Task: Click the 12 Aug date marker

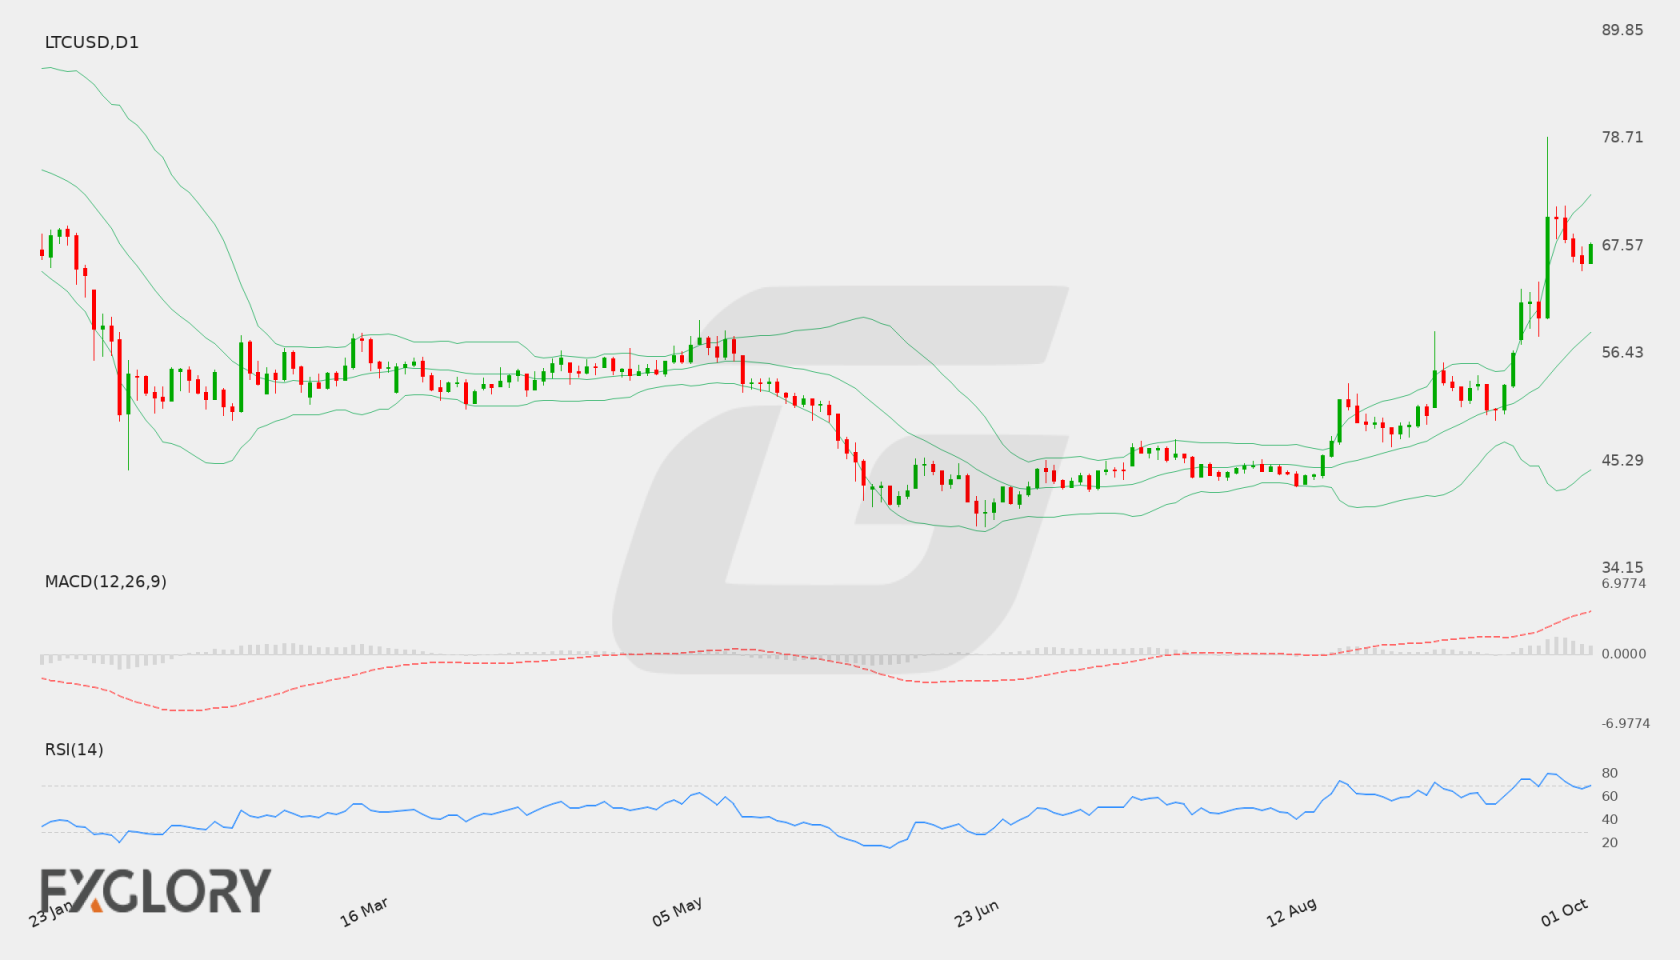Action: (1291, 912)
